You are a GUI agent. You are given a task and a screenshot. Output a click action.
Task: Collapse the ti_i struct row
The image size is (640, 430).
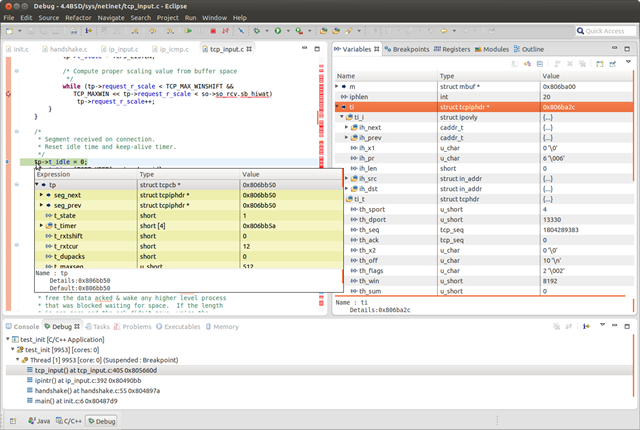click(x=342, y=117)
